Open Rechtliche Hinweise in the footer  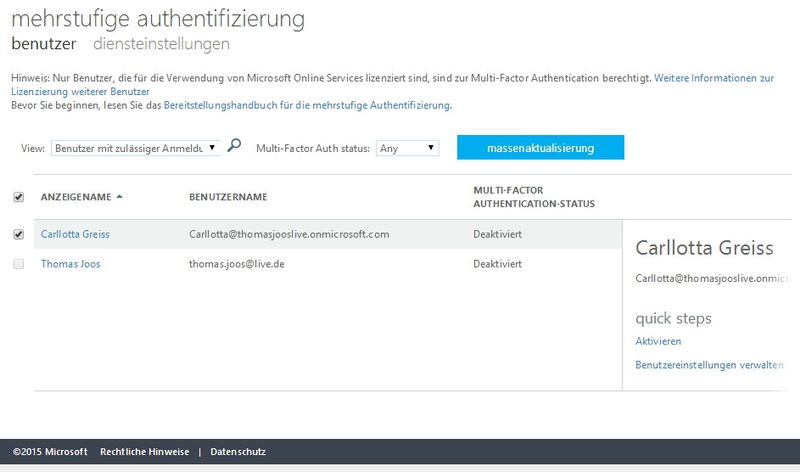click(142, 452)
